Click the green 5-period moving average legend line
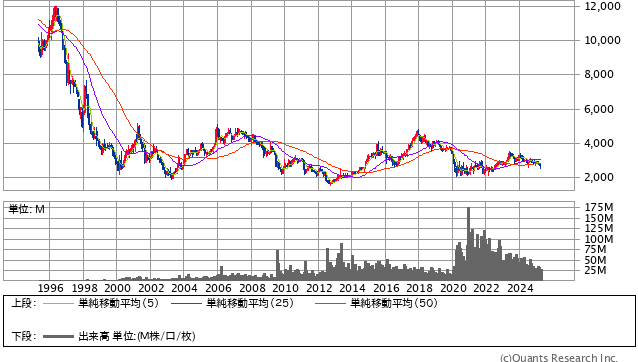This screenshot has height=362, width=638. 58,303
